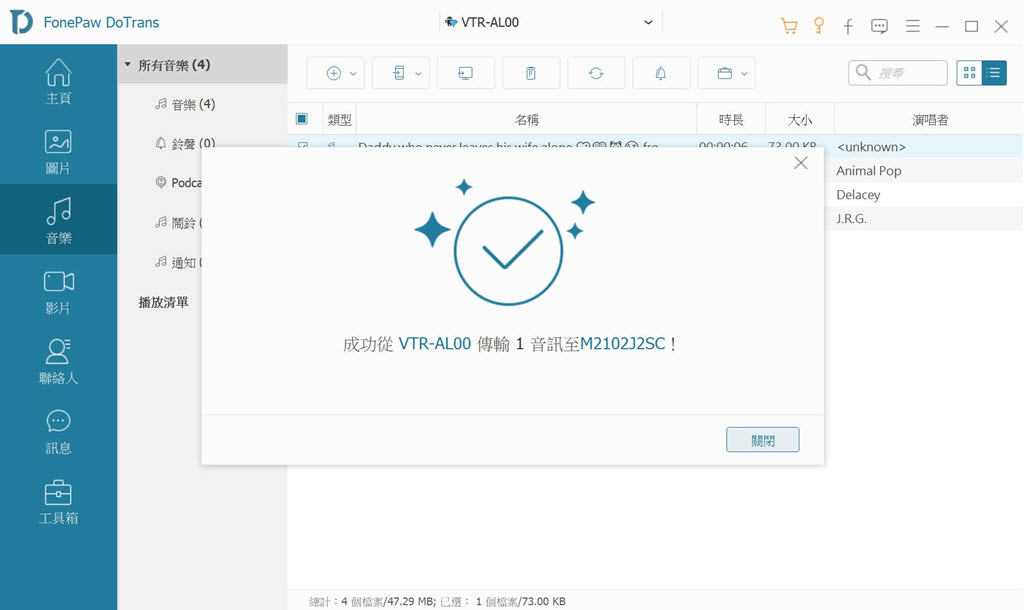1024x610 pixels.
Task: Open the hamburger menu in title bar
Action: (x=912, y=26)
